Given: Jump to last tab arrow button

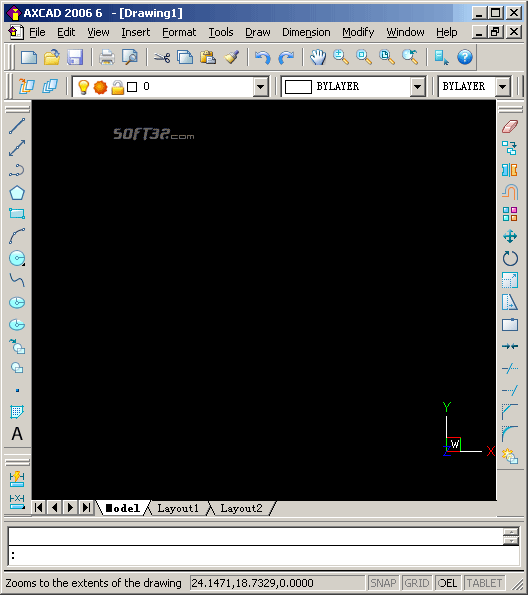Looking at the screenshot, I should (87, 507).
